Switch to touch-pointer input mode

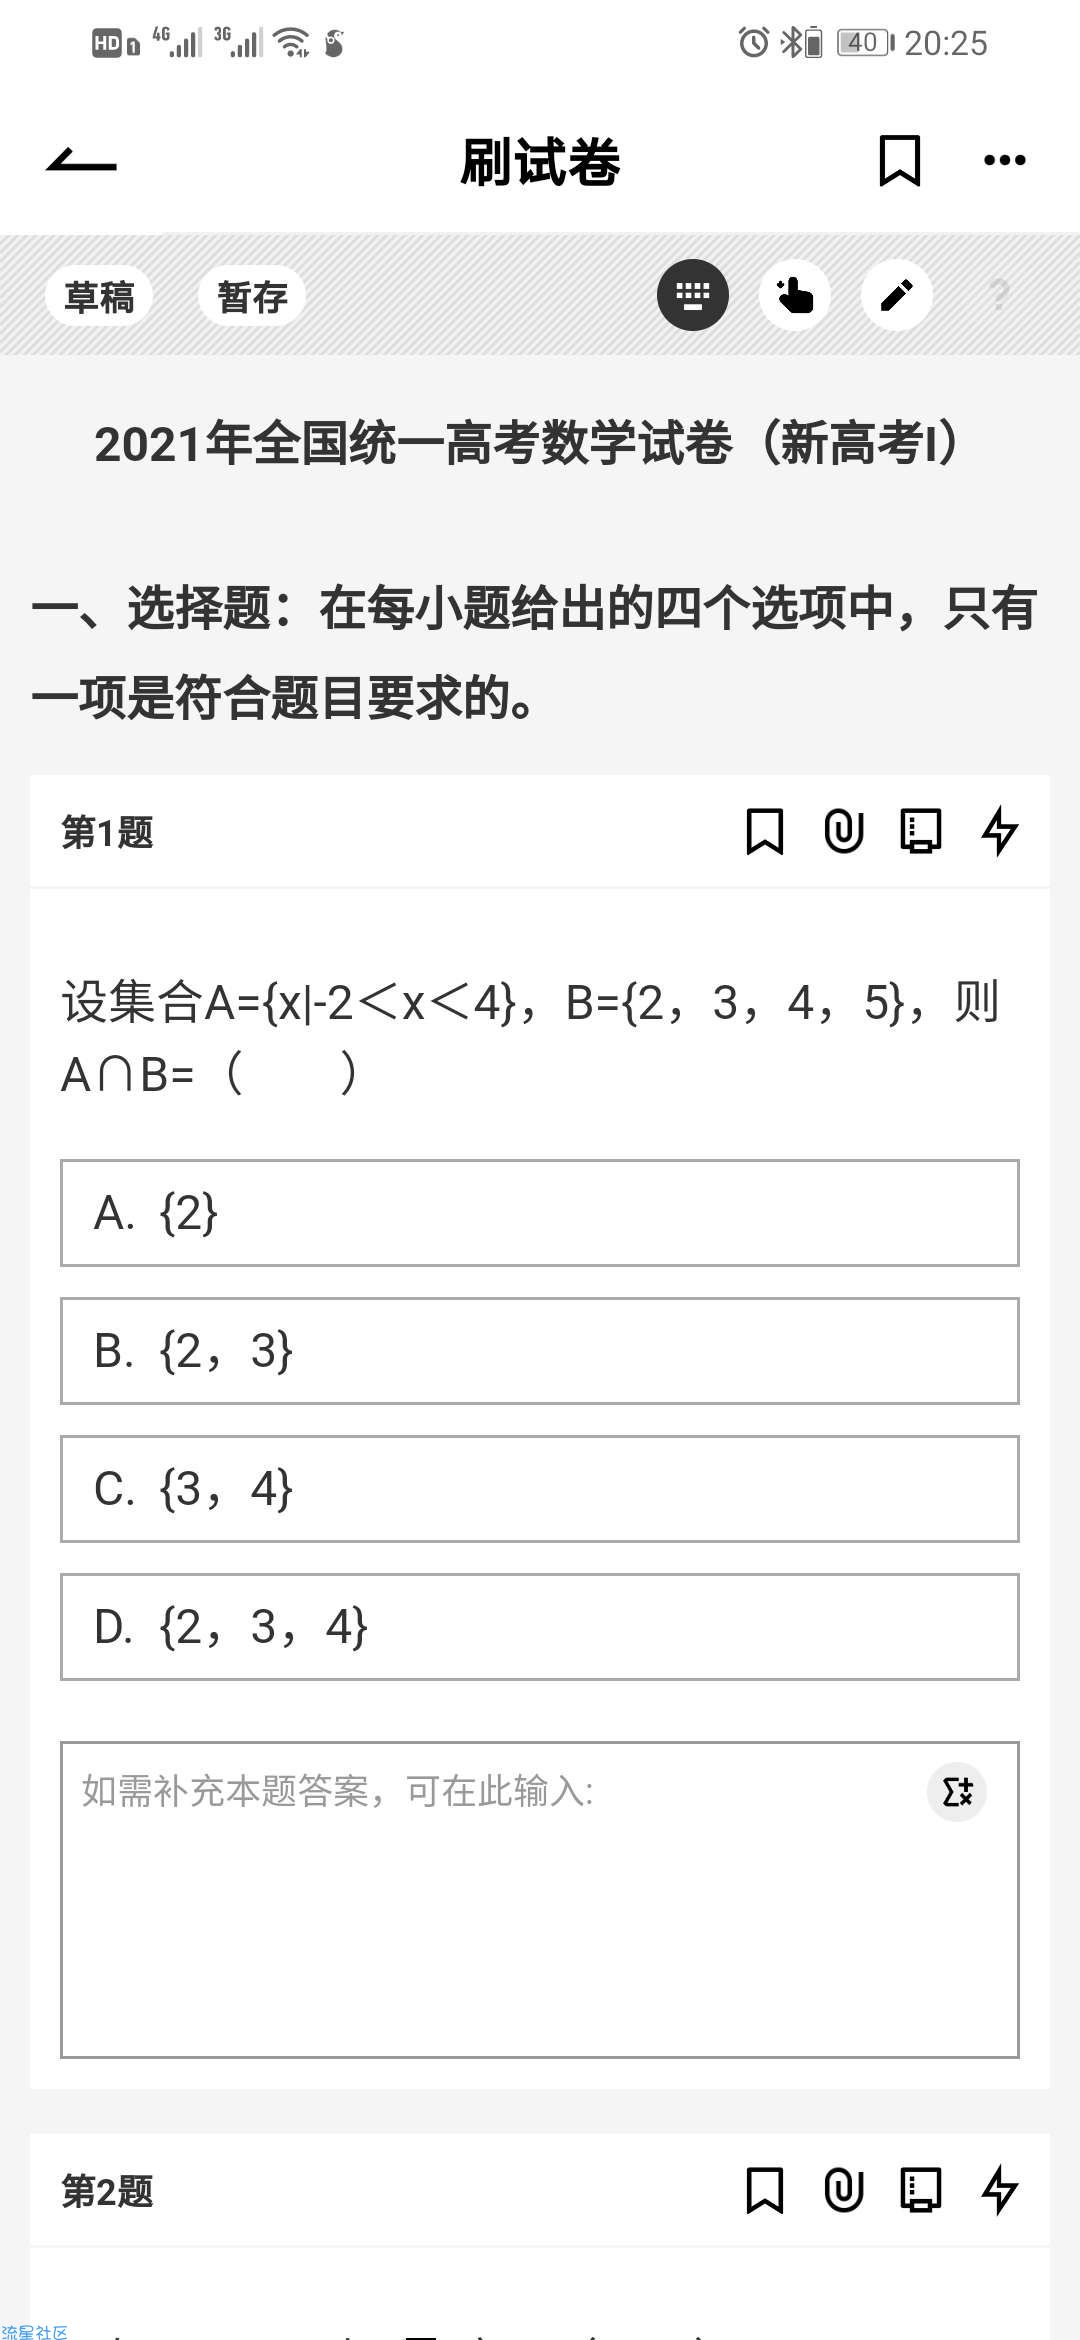(x=795, y=295)
